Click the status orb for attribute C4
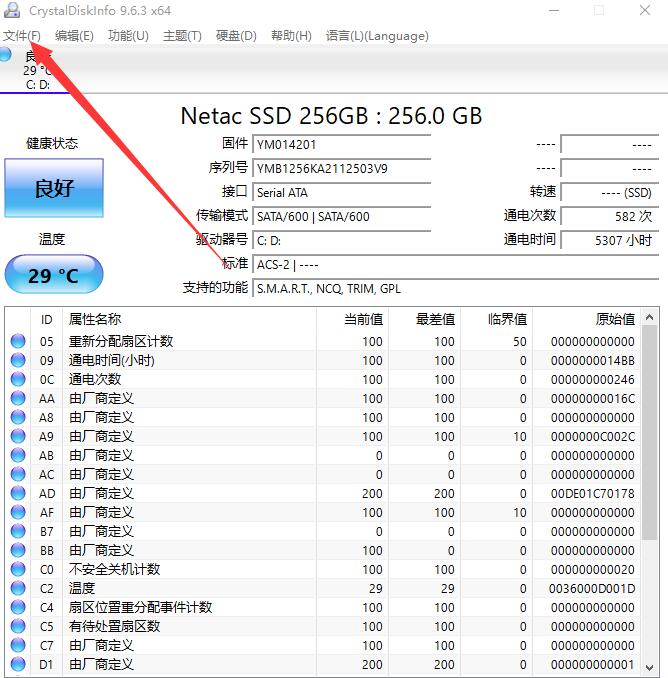Image resolution: width=668 pixels, height=678 pixels. pyautogui.click(x=18, y=608)
